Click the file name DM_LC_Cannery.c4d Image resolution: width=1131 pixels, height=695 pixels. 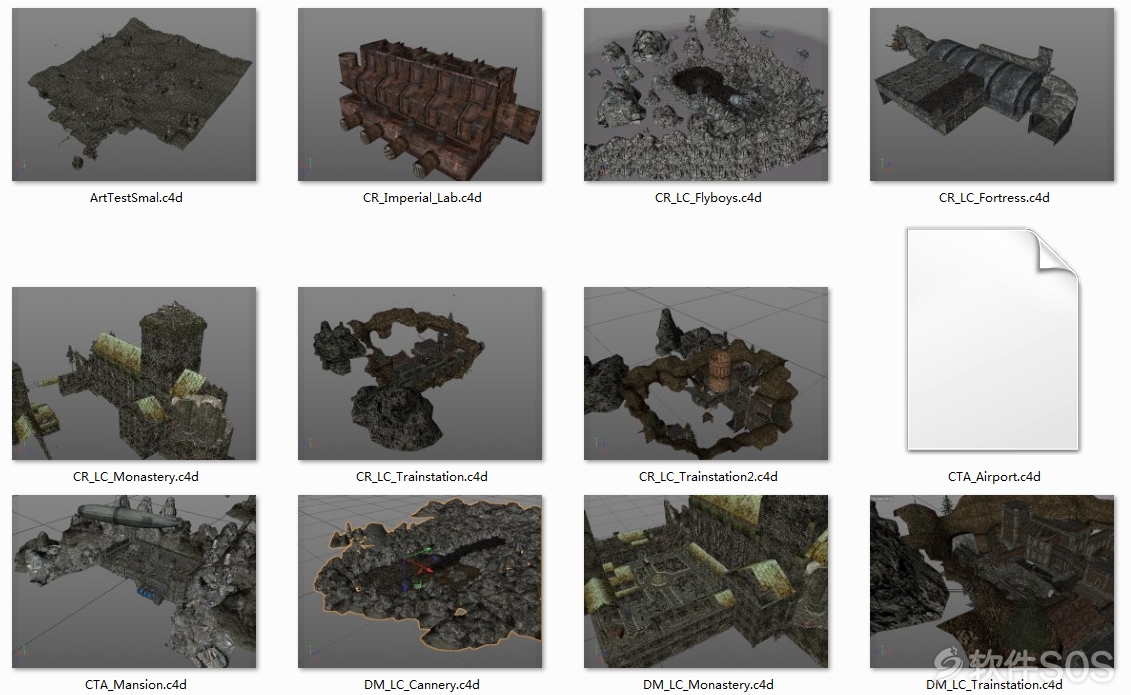pyautogui.click(x=422, y=684)
